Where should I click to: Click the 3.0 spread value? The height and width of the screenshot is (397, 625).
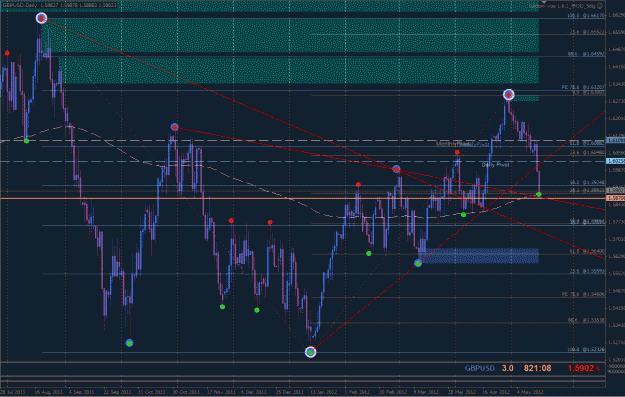[x=507, y=368]
